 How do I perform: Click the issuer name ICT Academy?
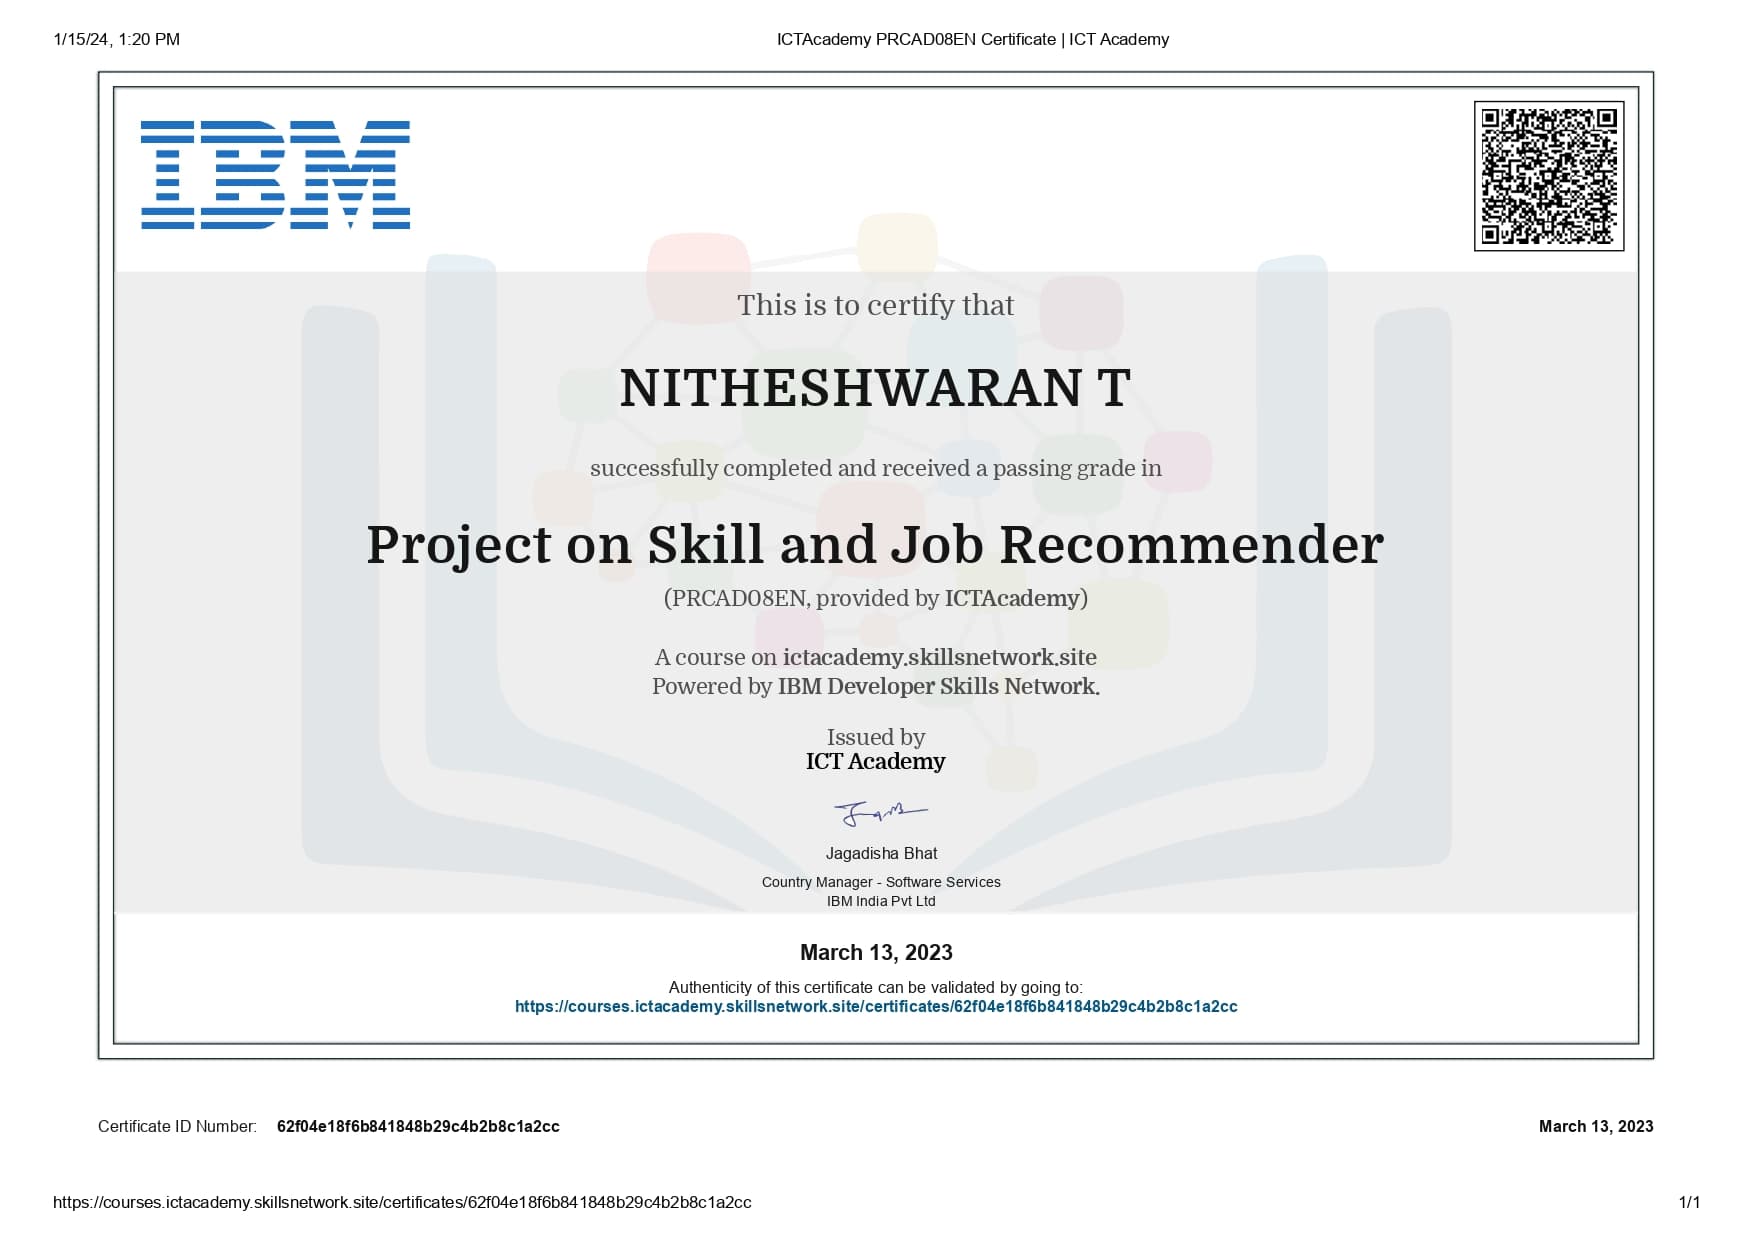(x=875, y=762)
